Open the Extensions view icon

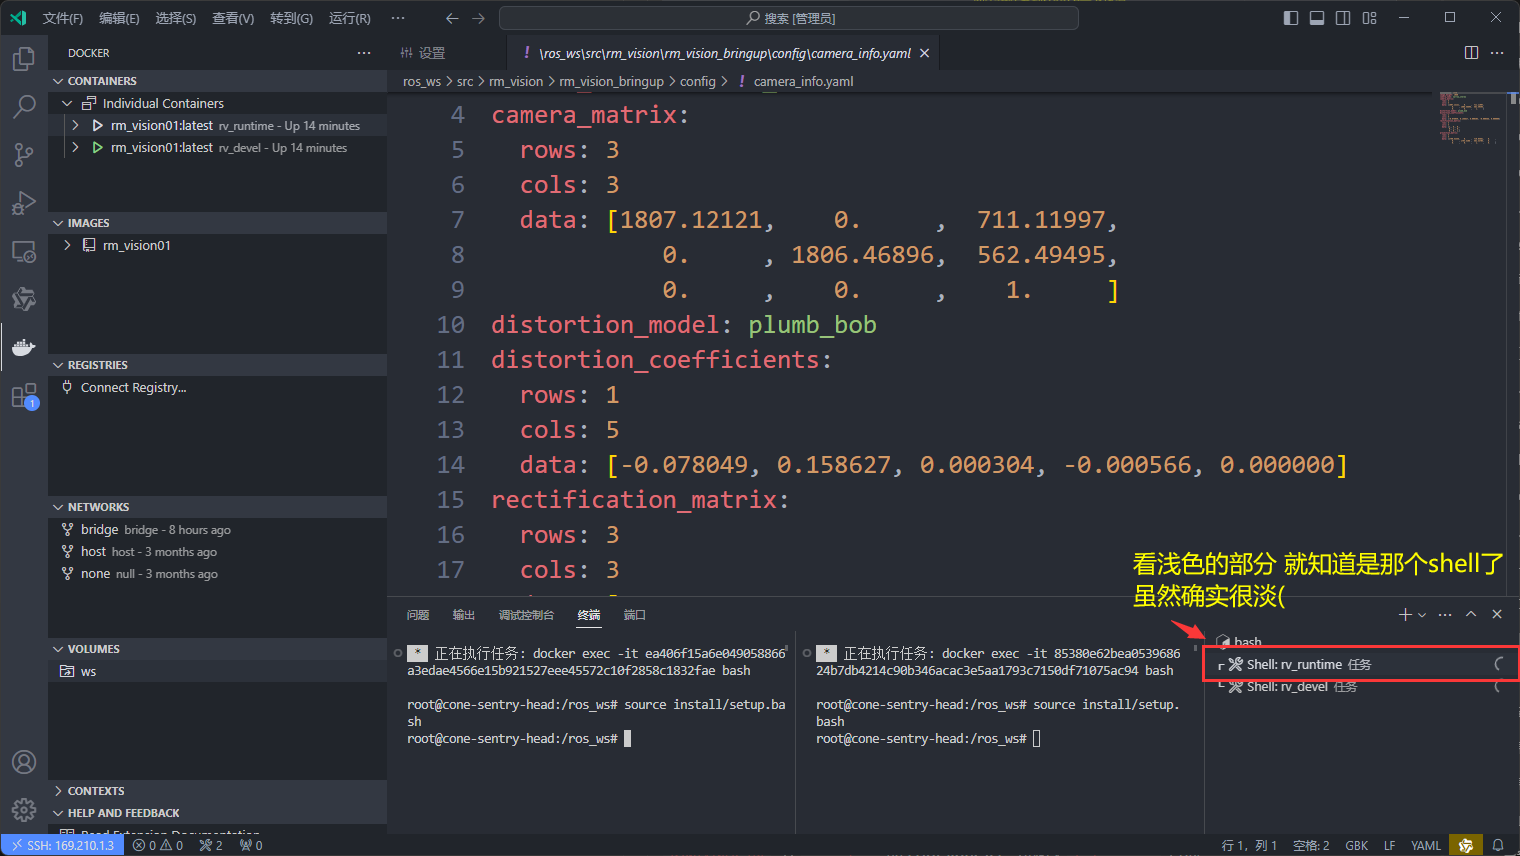(24, 395)
